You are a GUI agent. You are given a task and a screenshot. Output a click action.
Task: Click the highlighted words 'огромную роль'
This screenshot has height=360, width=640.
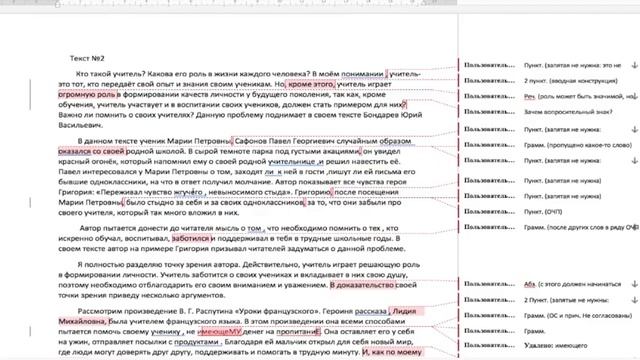[x=87, y=94]
